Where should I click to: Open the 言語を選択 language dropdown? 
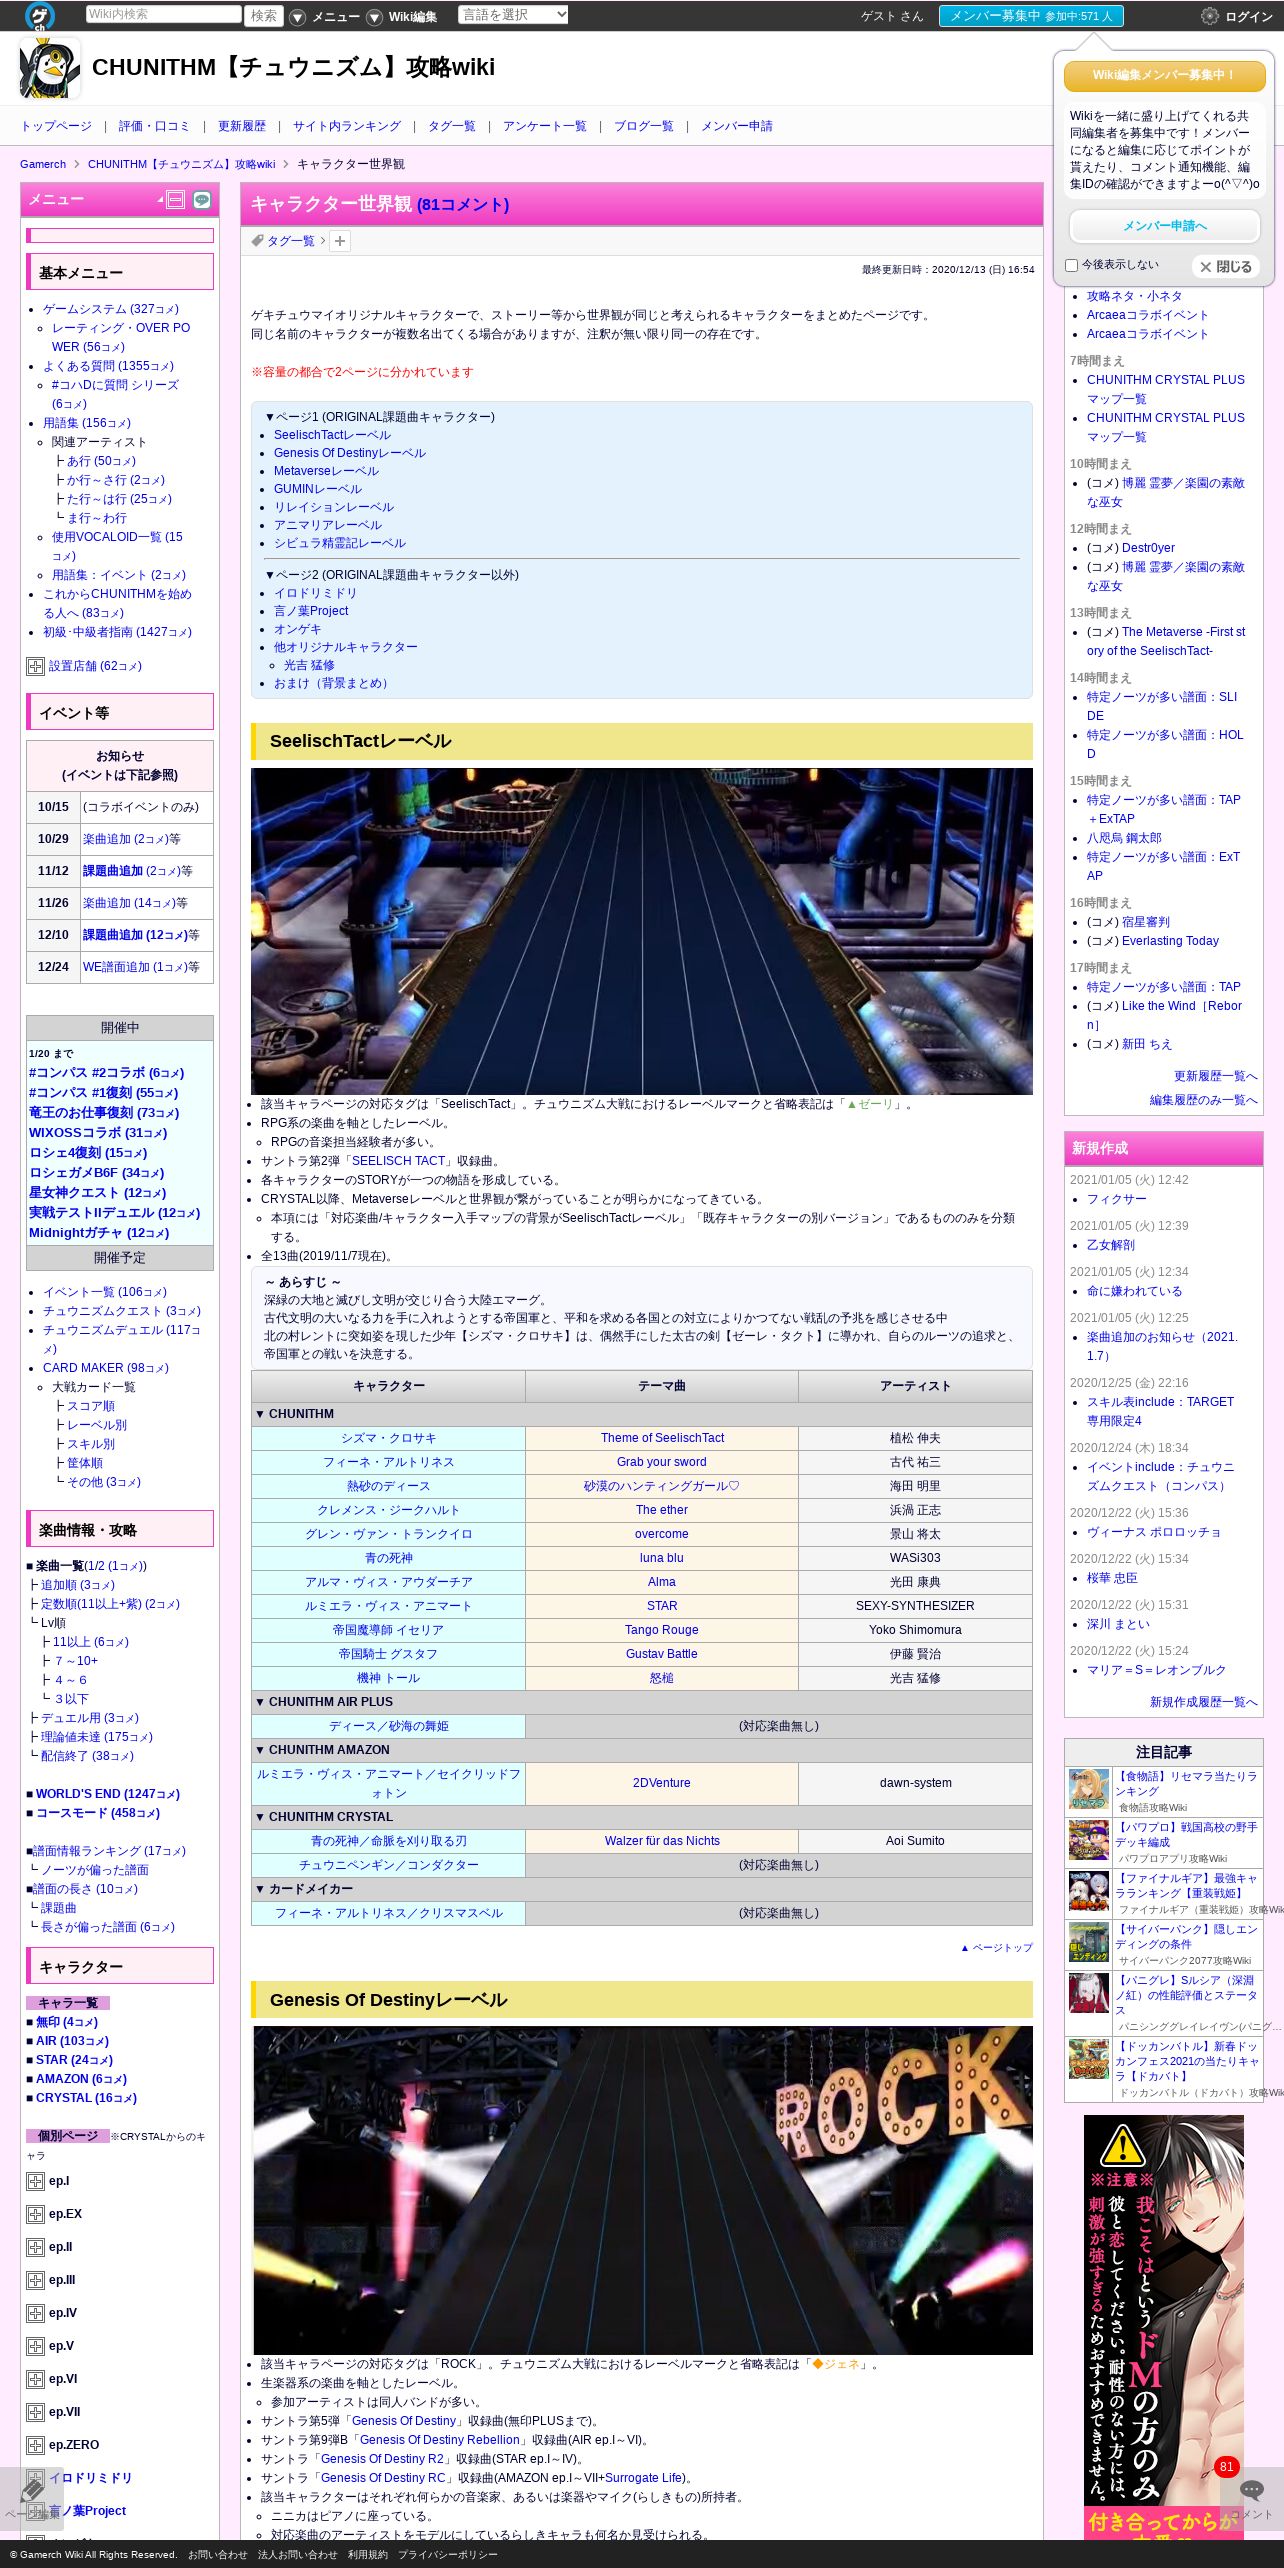513,15
